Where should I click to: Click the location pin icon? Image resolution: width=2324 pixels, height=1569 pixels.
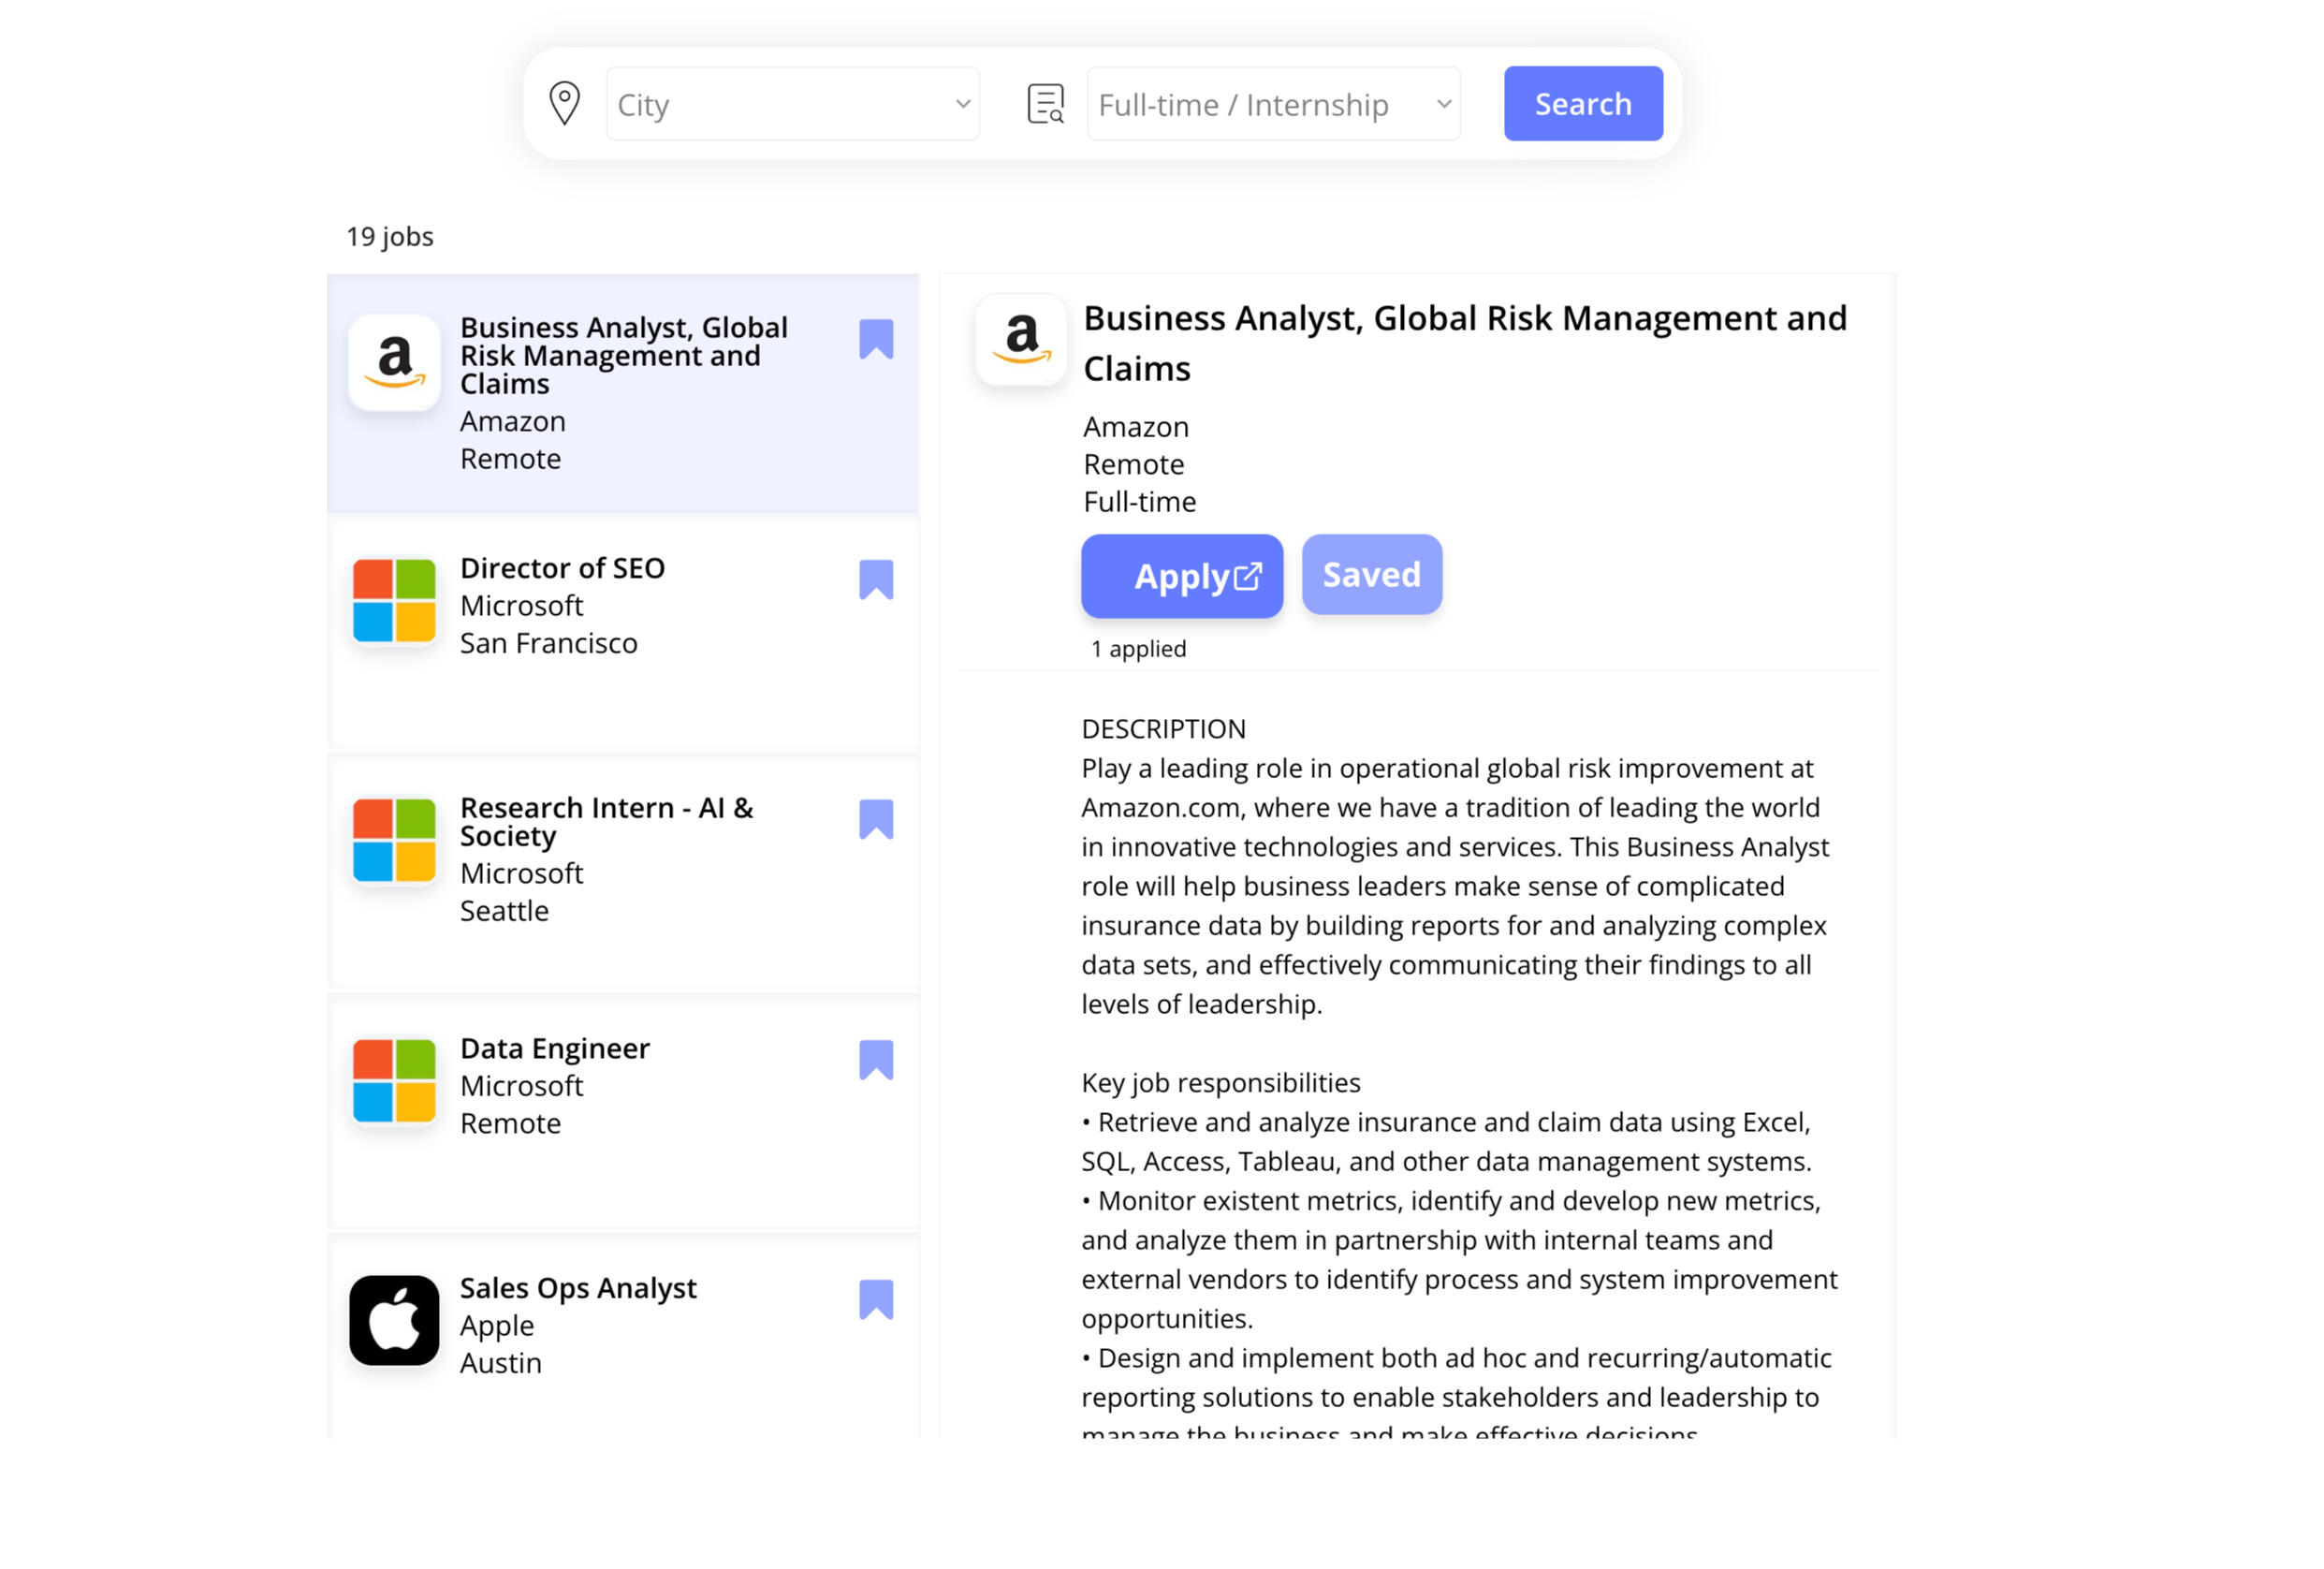pos(565,104)
